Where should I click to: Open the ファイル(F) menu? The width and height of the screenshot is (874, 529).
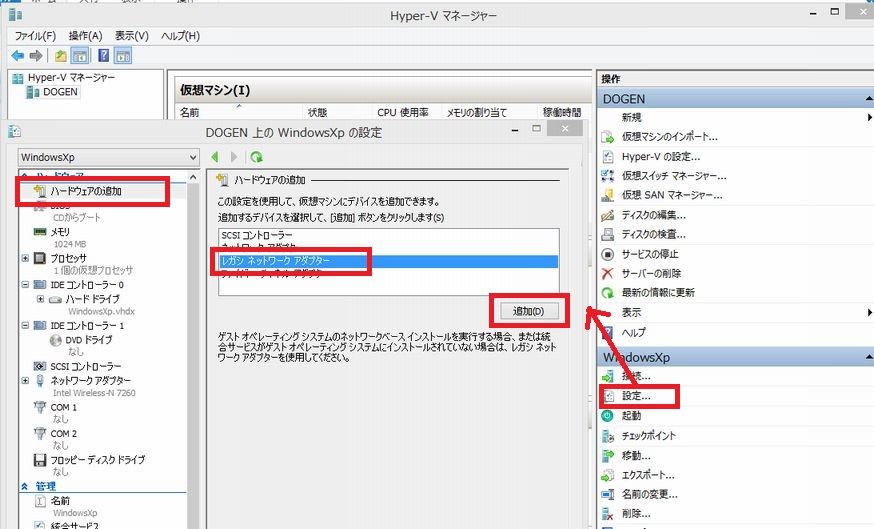click(35, 36)
